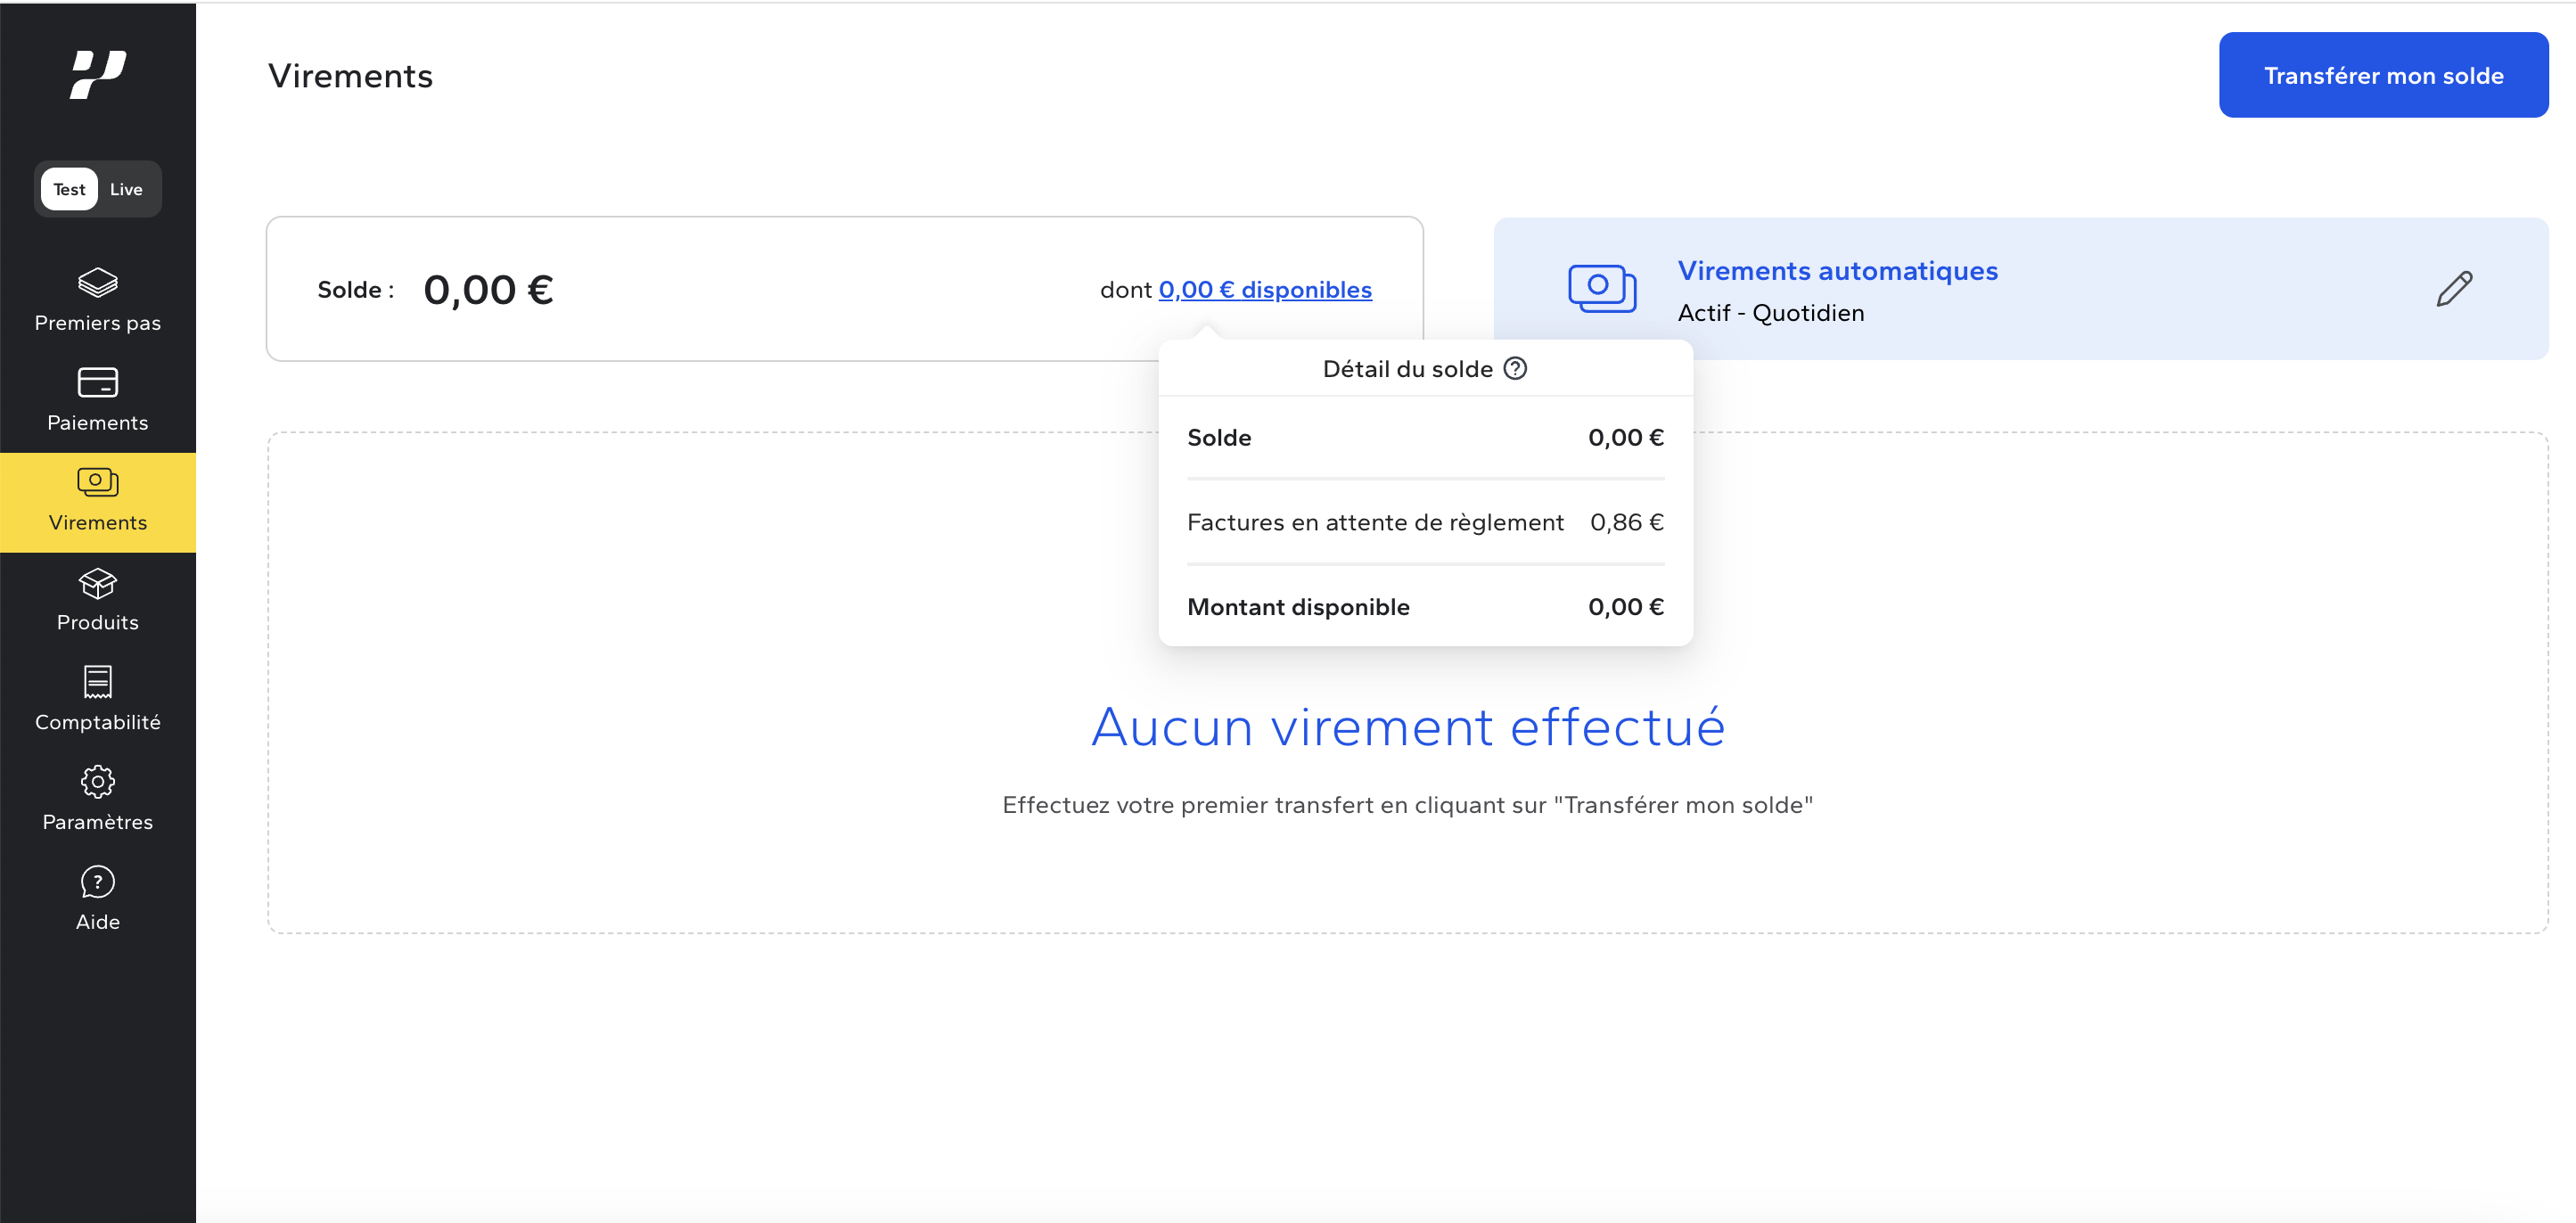2576x1223 pixels.
Task: Click the Virements automatiques cash icon
Action: click(1602, 289)
